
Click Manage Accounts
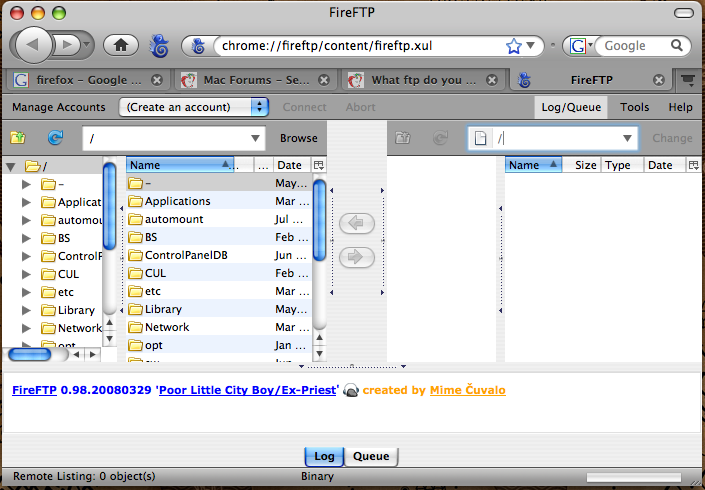(58, 107)
